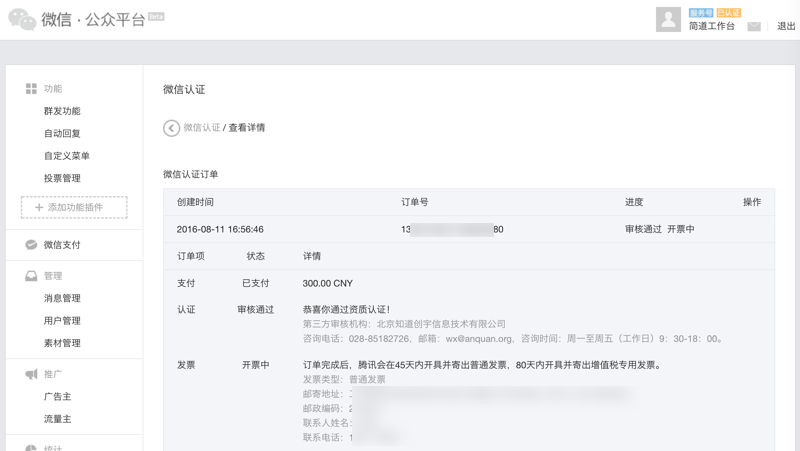Click account name 简道工作台
The width and height of the screenshot is (800, 451).
point(712,26)
